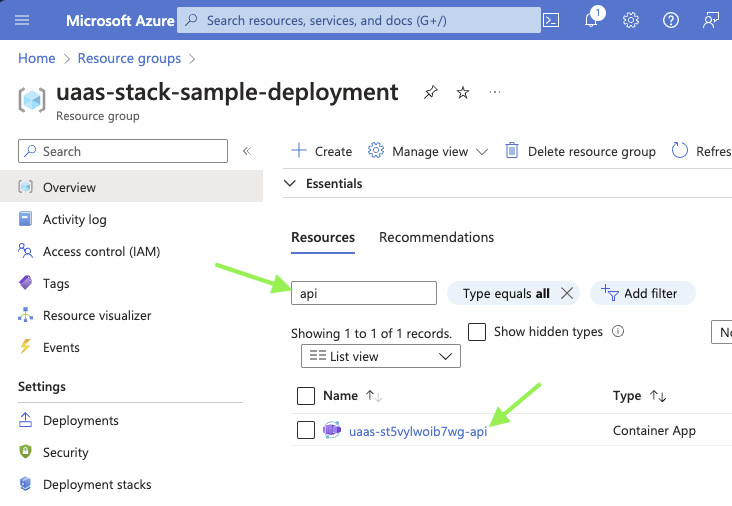Open Overview in the sidebar
732x506 pixels.
(131, 187)
